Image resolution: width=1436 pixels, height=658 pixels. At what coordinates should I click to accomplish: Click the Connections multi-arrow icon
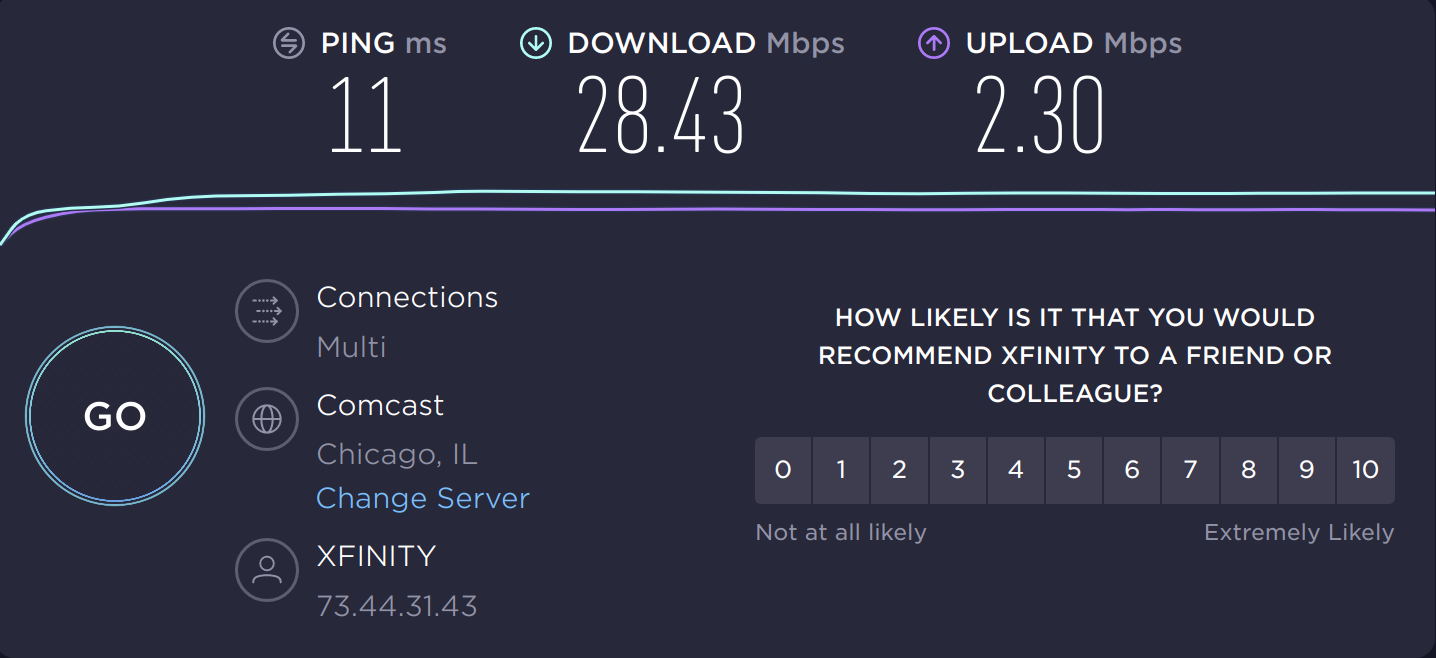coord(266,311)
